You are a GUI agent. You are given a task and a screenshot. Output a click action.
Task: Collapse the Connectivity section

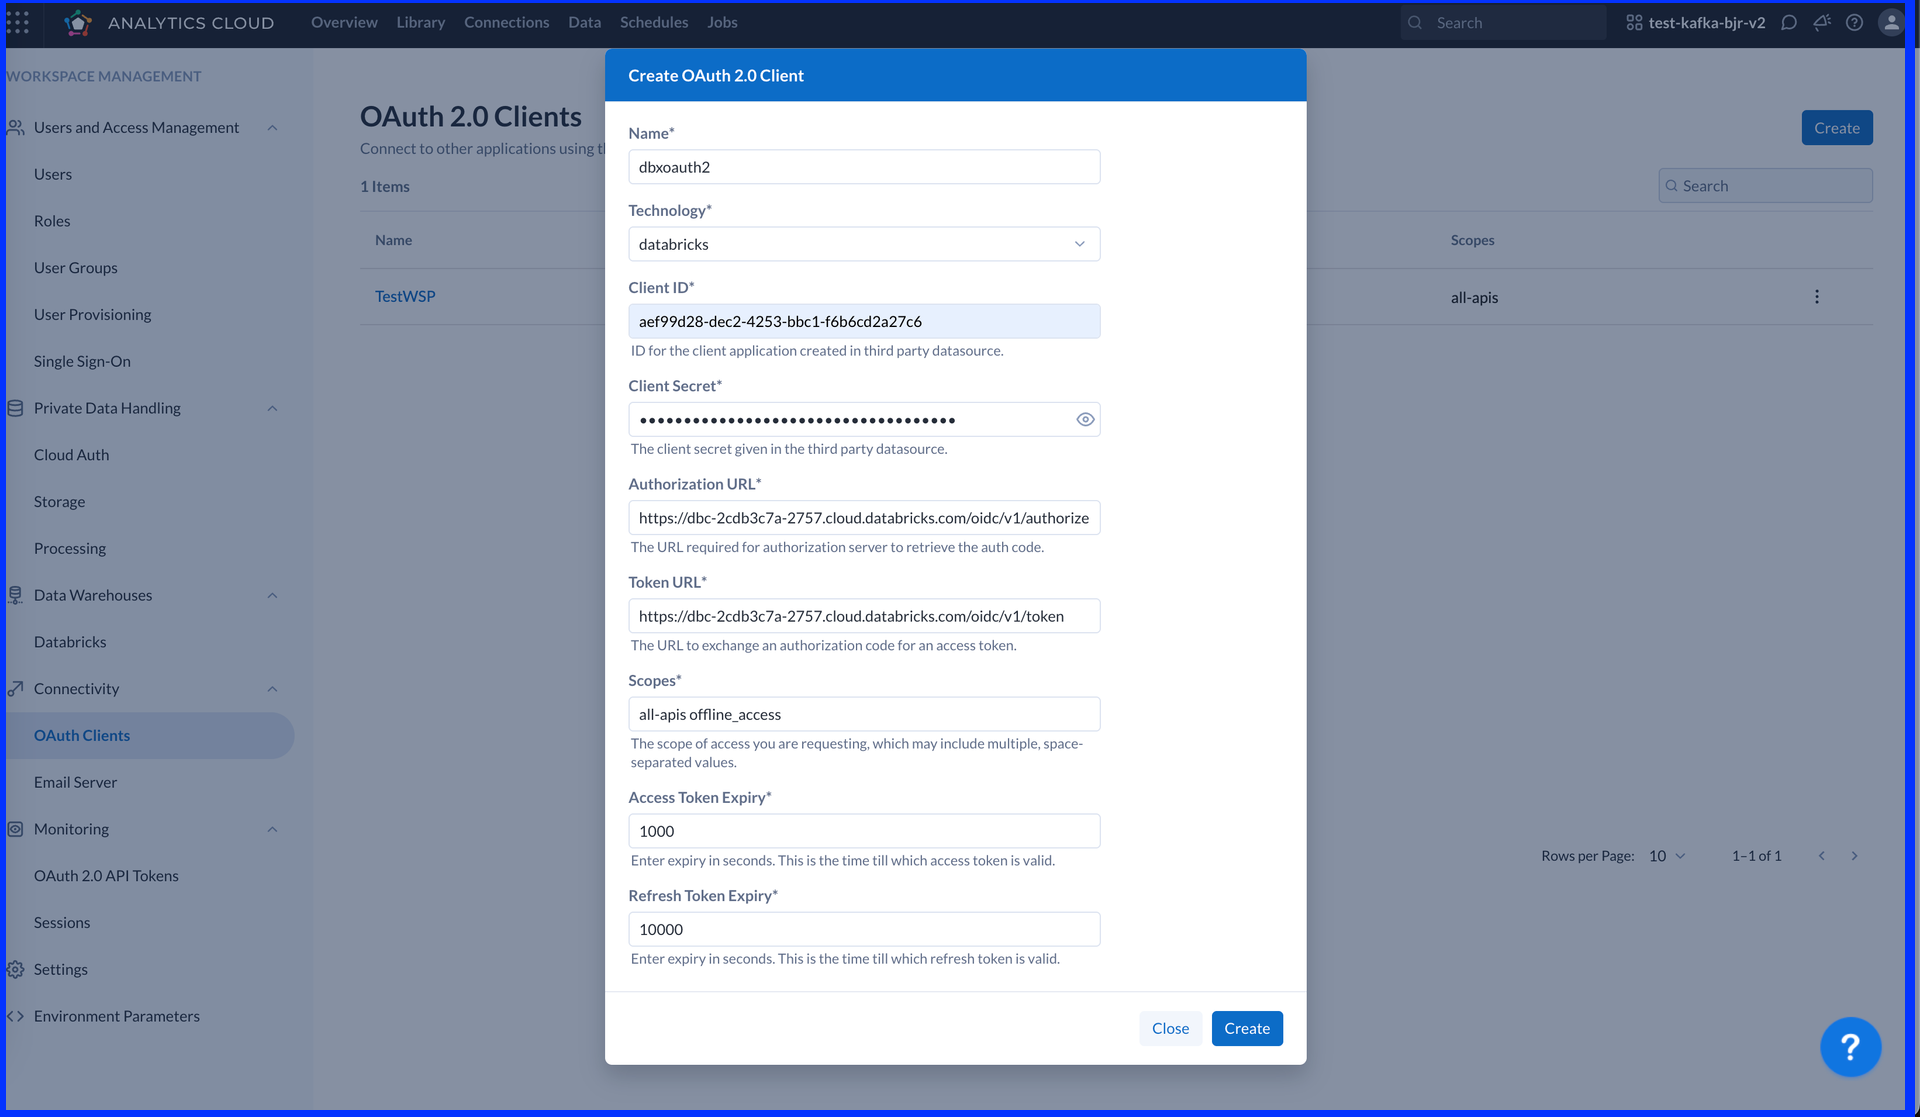click(272, 689)
